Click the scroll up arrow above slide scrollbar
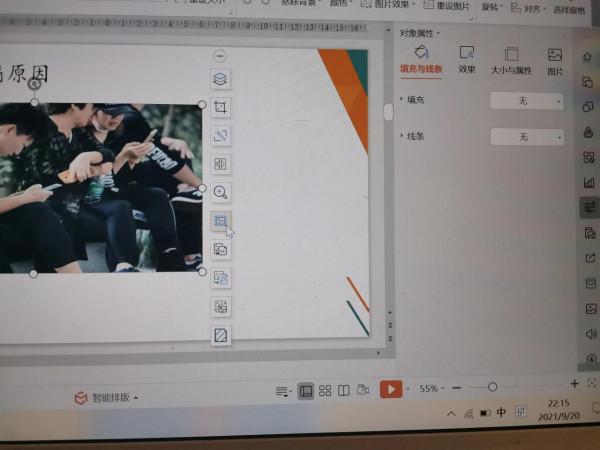The height and width of the screenshot is (450, 600). click(388, 29)
